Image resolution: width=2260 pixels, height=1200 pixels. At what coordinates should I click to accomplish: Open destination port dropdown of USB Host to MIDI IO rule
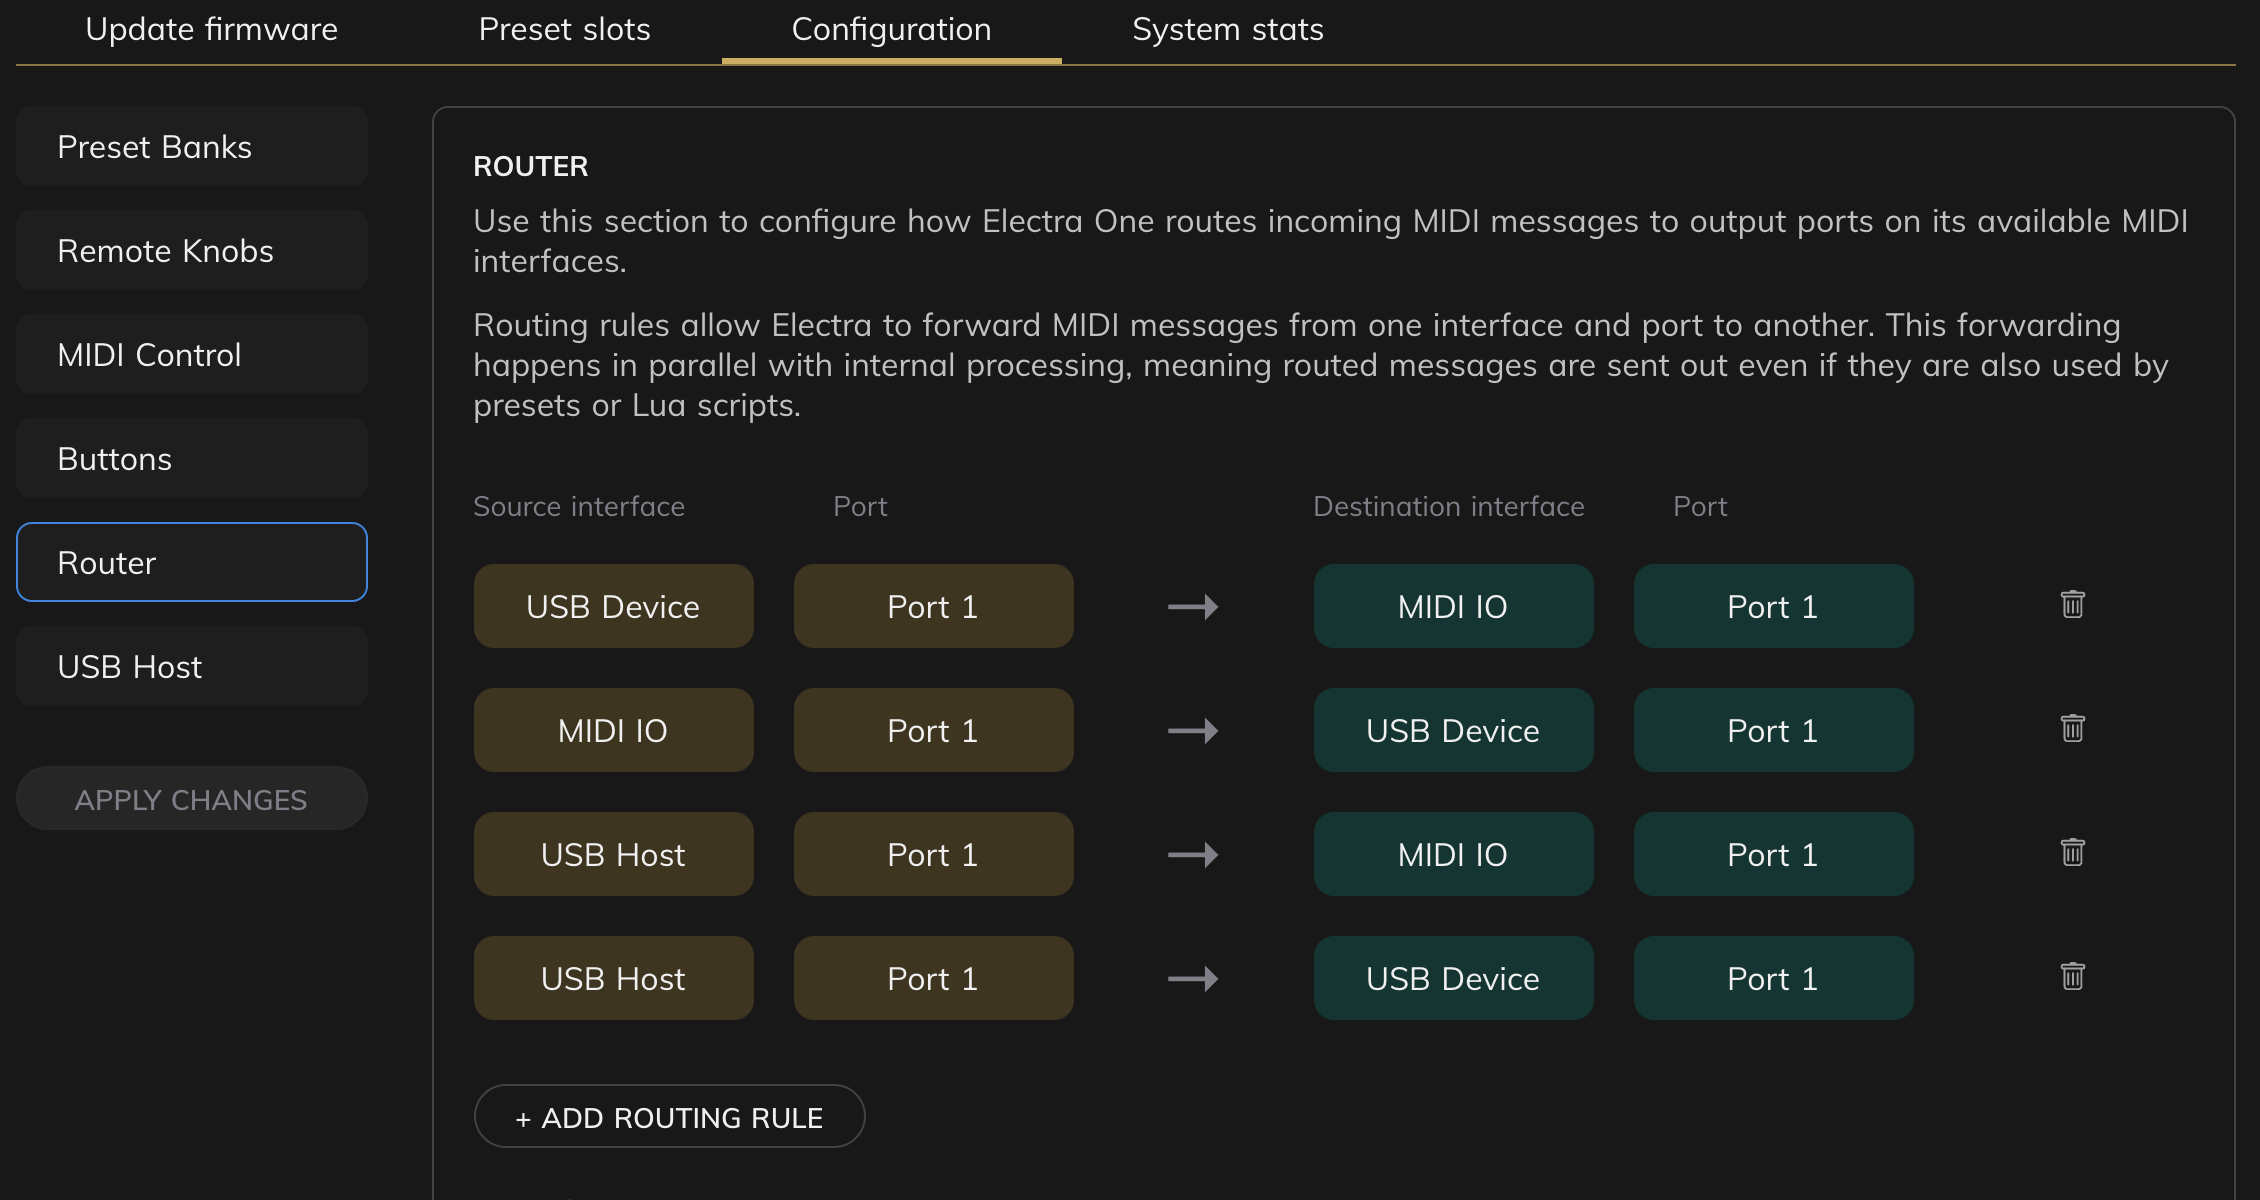(x=1773, y=854)
